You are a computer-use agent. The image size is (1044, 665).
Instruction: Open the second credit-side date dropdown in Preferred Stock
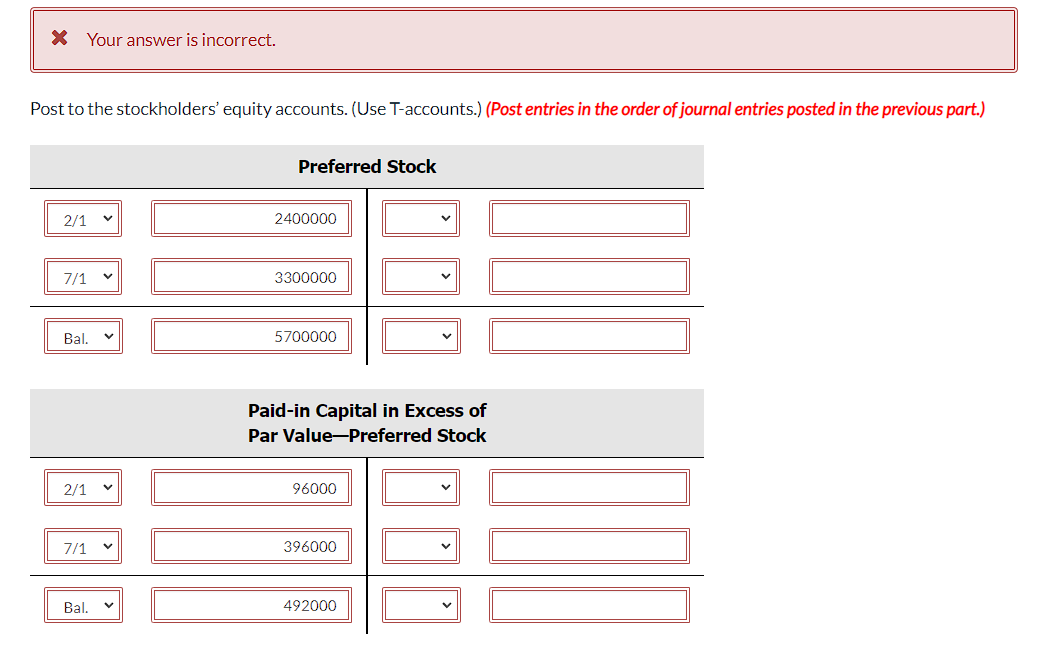pyautogui.click(x=421, y=276)
